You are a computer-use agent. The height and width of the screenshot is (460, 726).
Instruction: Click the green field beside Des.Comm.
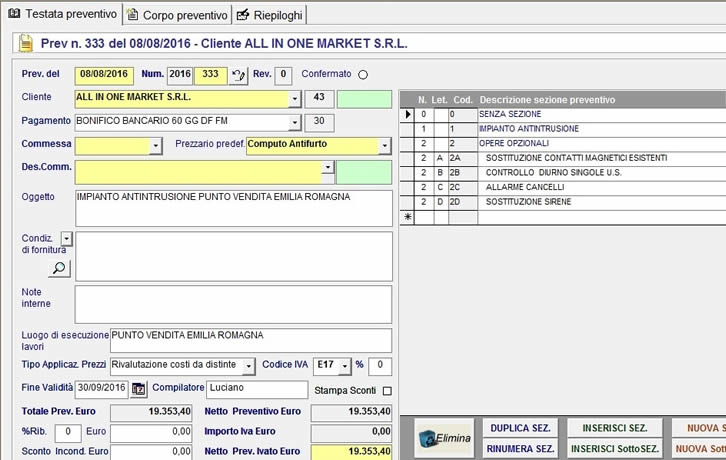click(364, 173)
